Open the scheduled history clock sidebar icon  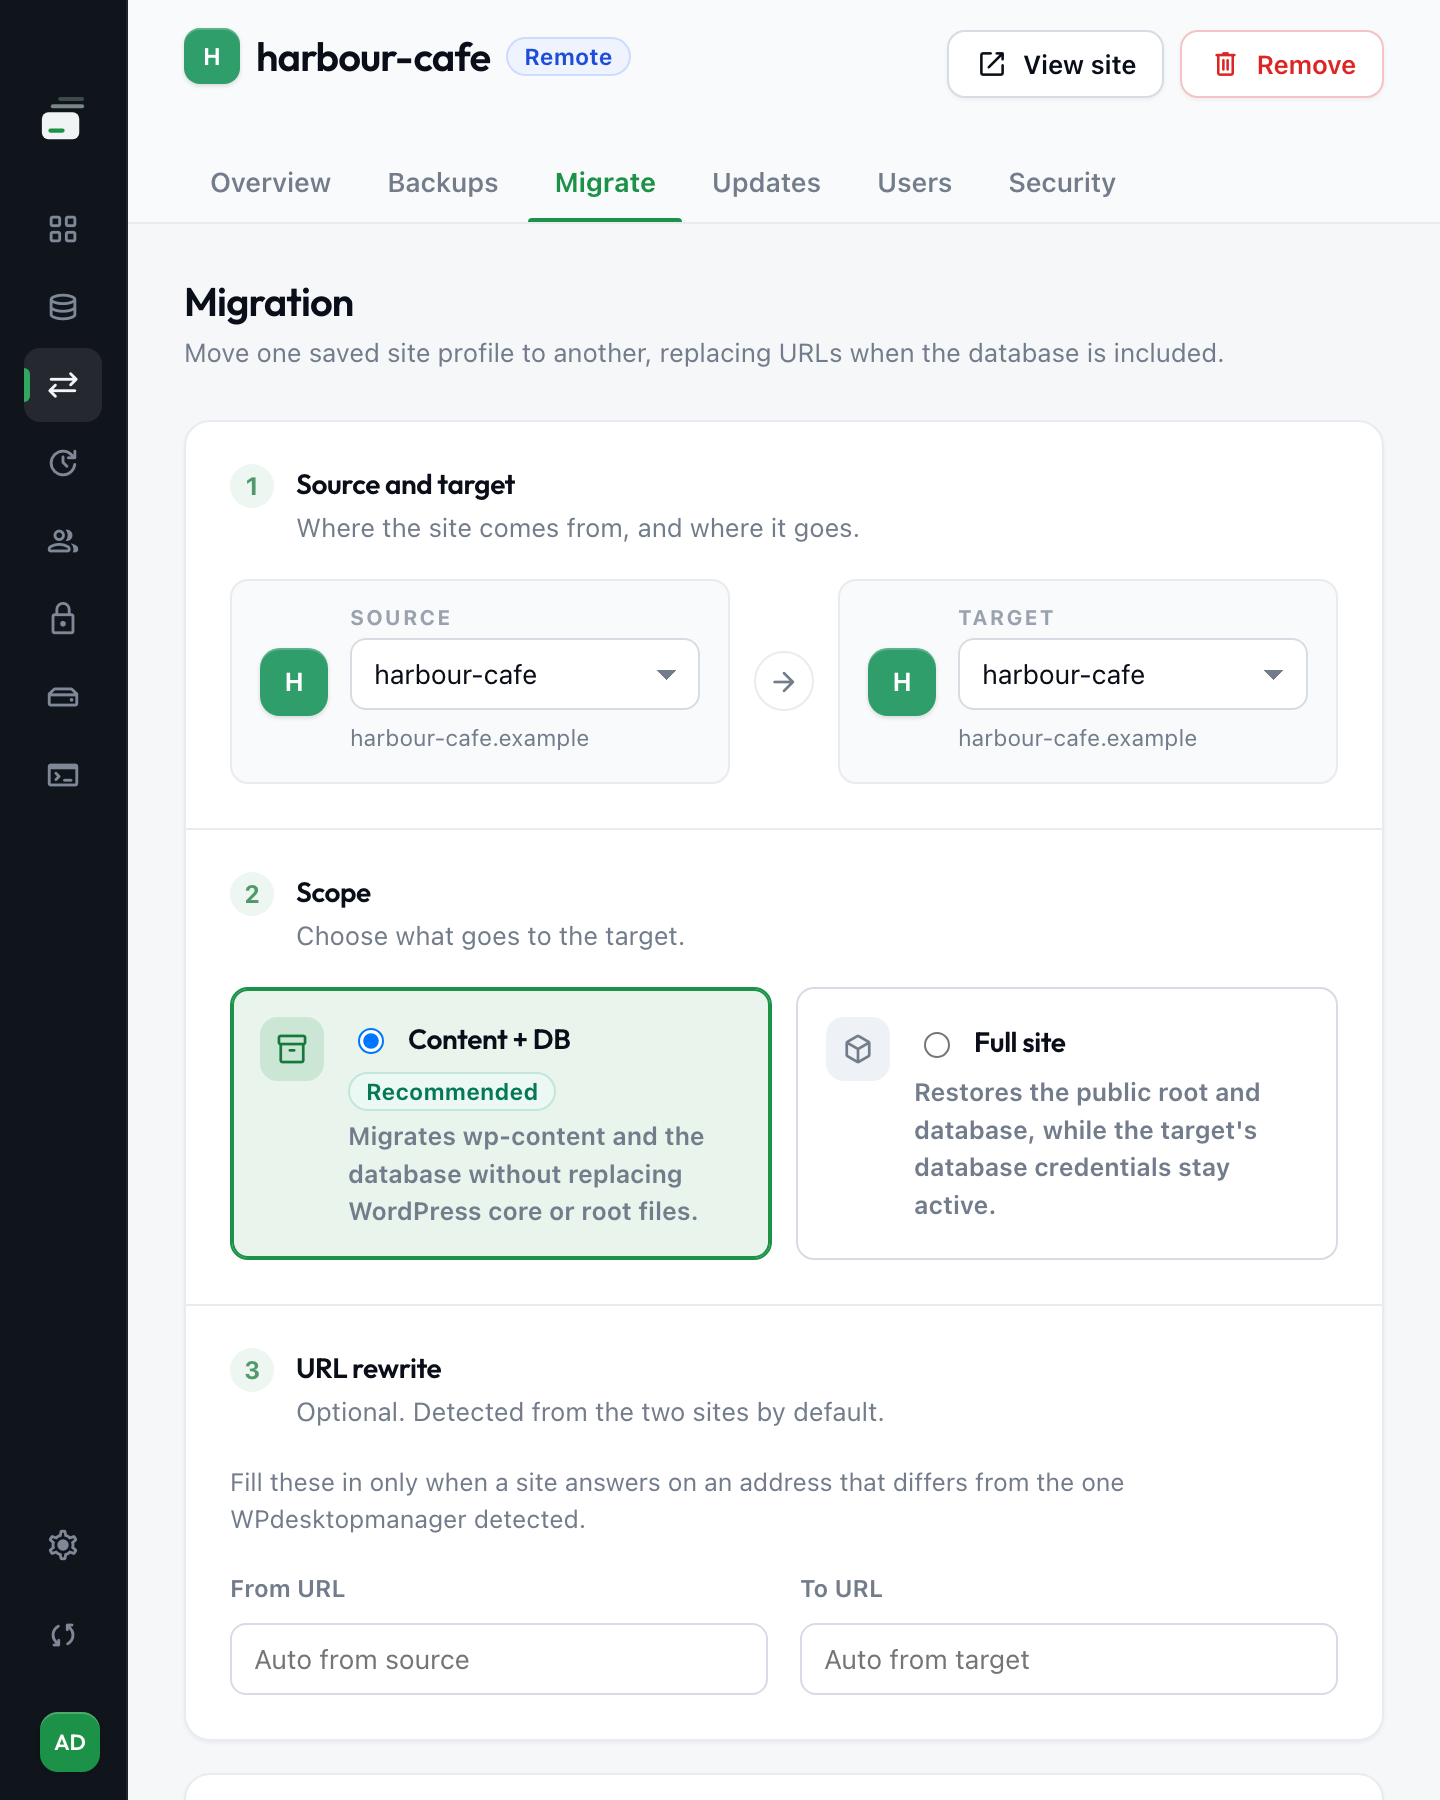63,463
